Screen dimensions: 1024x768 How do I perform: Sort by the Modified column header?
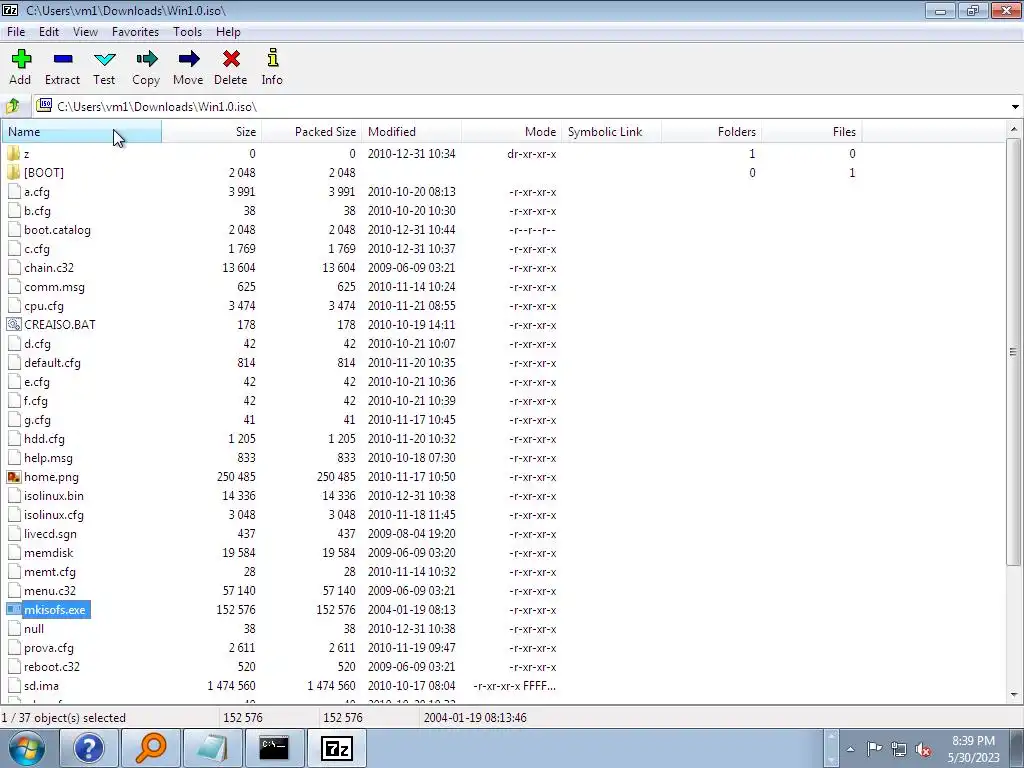(x=411, y=131)
